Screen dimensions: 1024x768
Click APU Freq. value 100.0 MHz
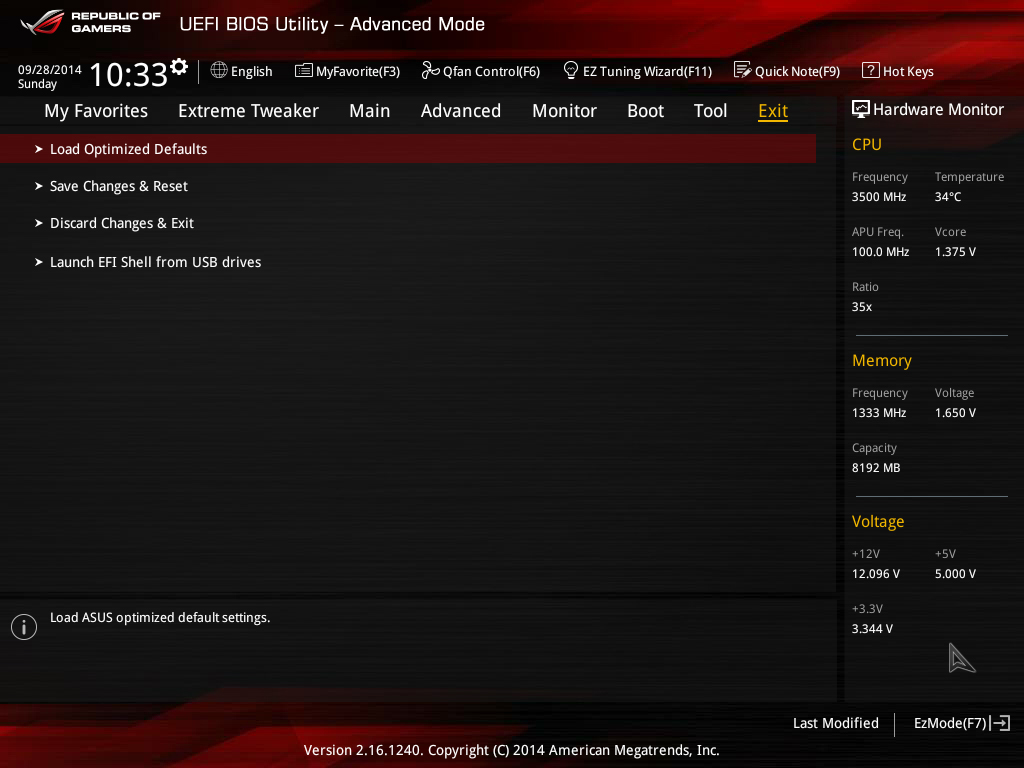[880, 251]
